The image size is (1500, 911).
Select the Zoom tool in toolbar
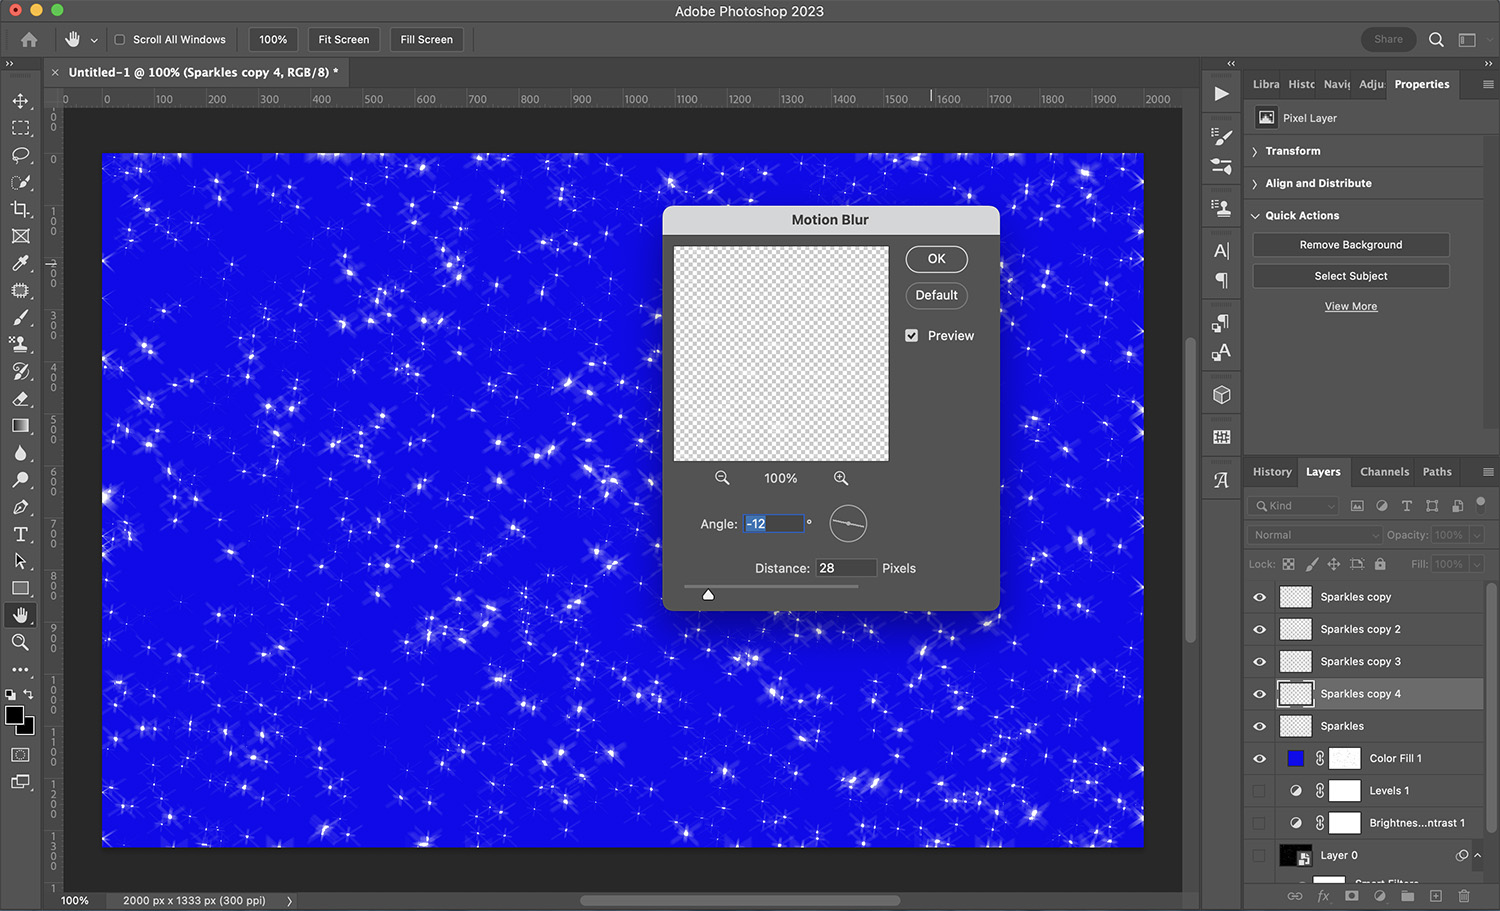click(x=20, y=642)
